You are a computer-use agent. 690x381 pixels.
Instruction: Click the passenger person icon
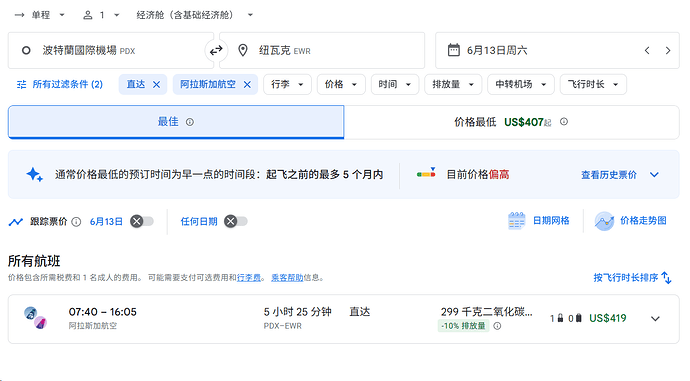88,15
